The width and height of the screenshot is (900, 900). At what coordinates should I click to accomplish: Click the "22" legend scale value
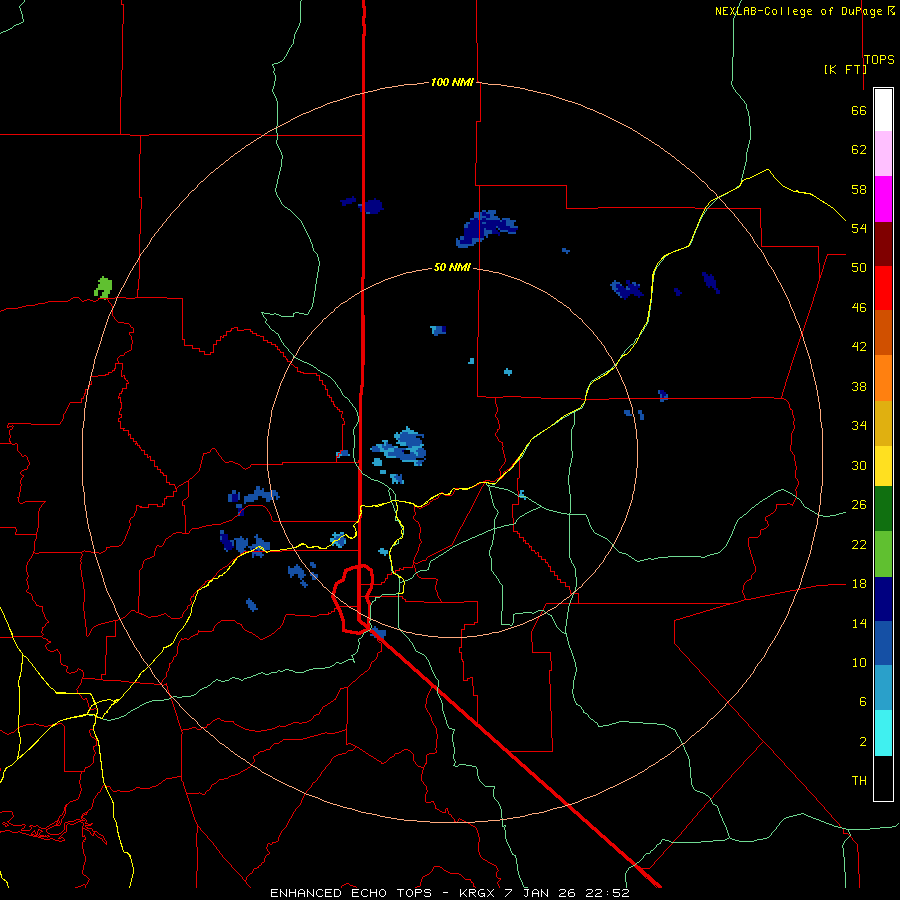click(859, 544)
